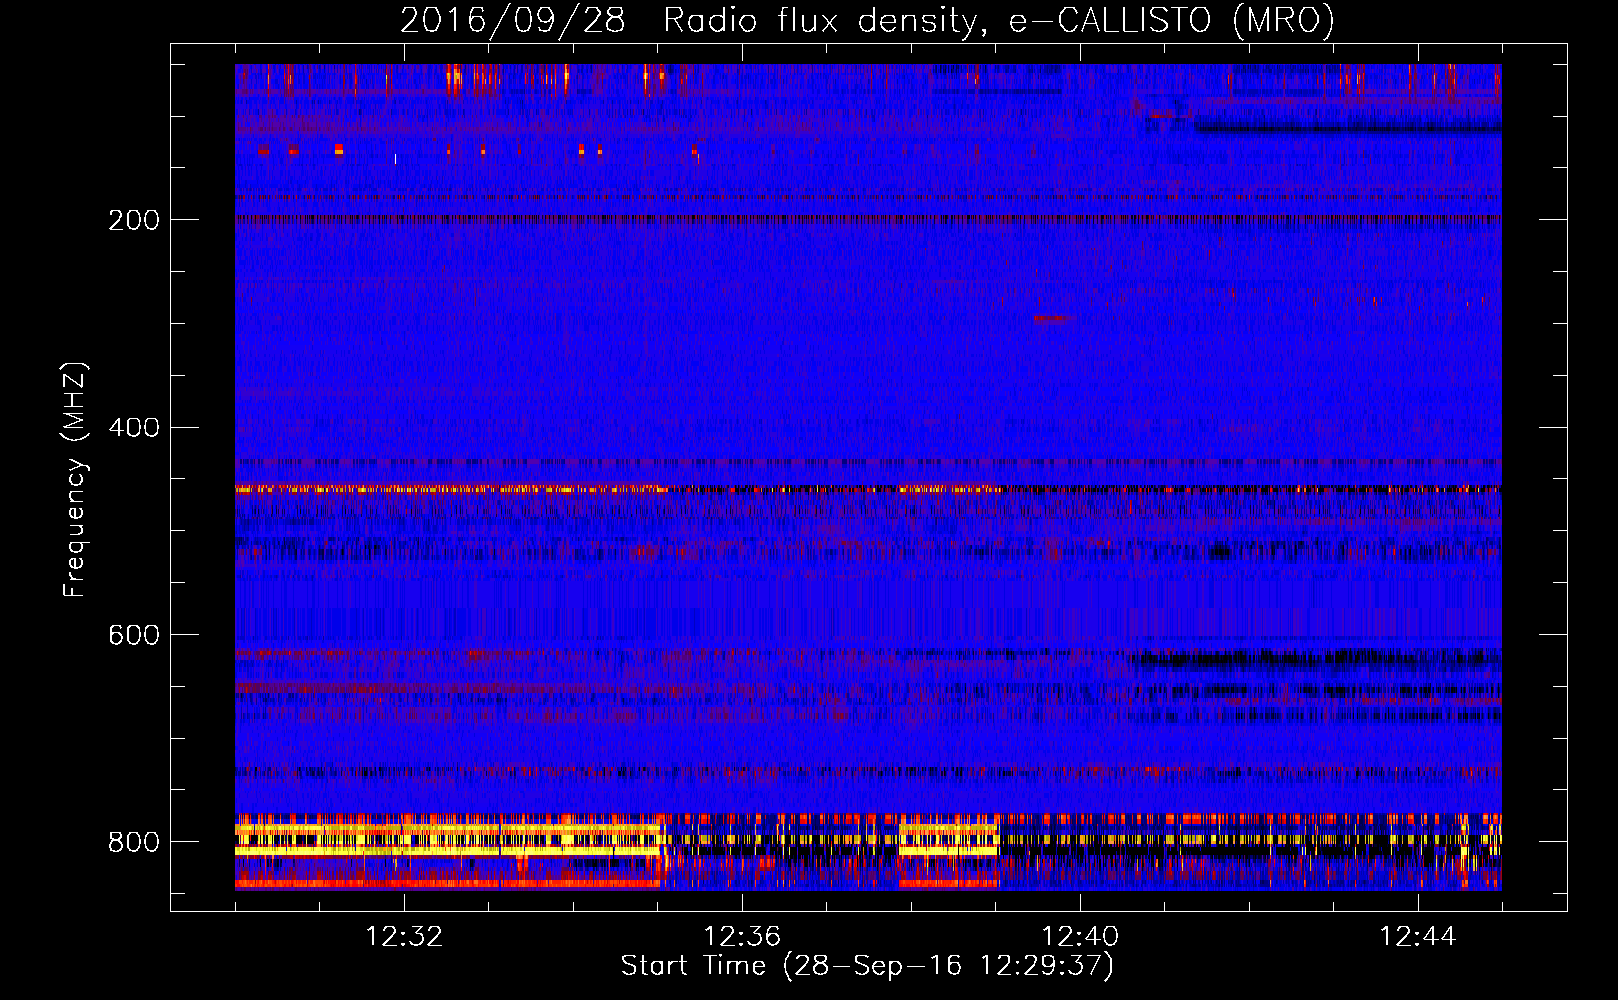1618x1000 pixels.
Task: Click the 12:40 time tick label
Action: click(x=1080, y=936)
